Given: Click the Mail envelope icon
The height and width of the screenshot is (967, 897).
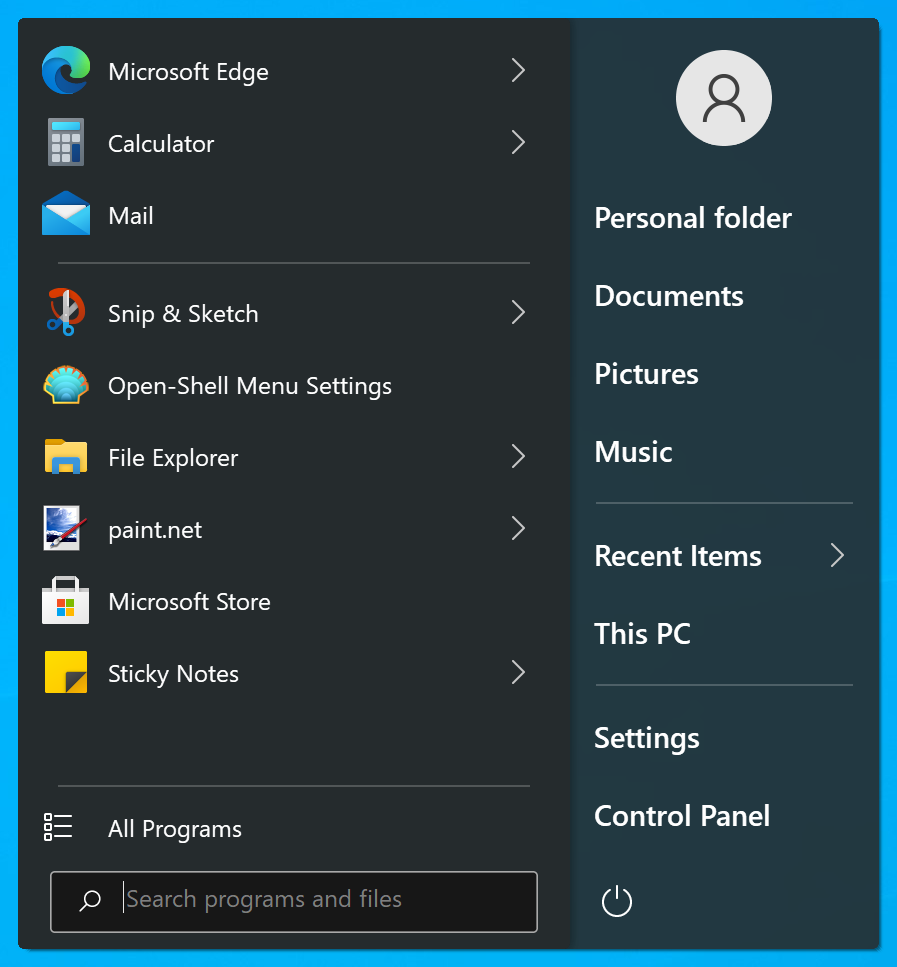Looking at the screenshot, I should click(x=66, y=213).
